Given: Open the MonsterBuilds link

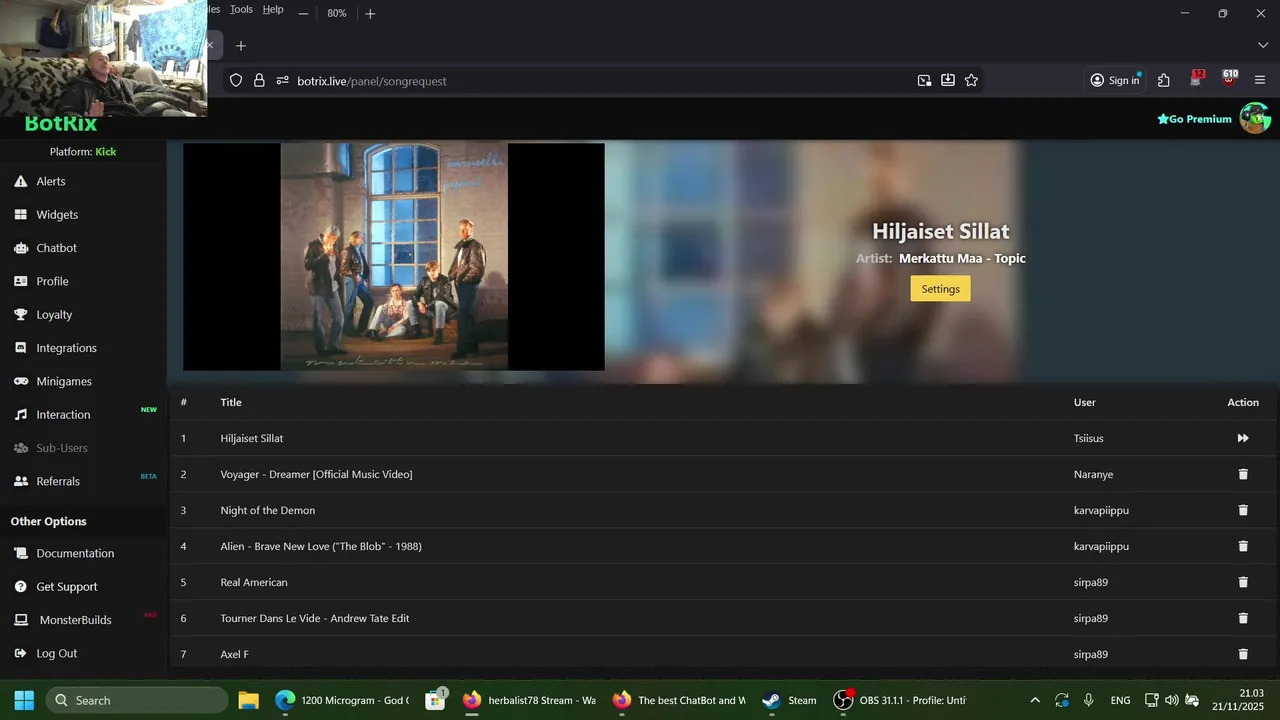Looking at the screenshot, I should click(x=75, y=620).
